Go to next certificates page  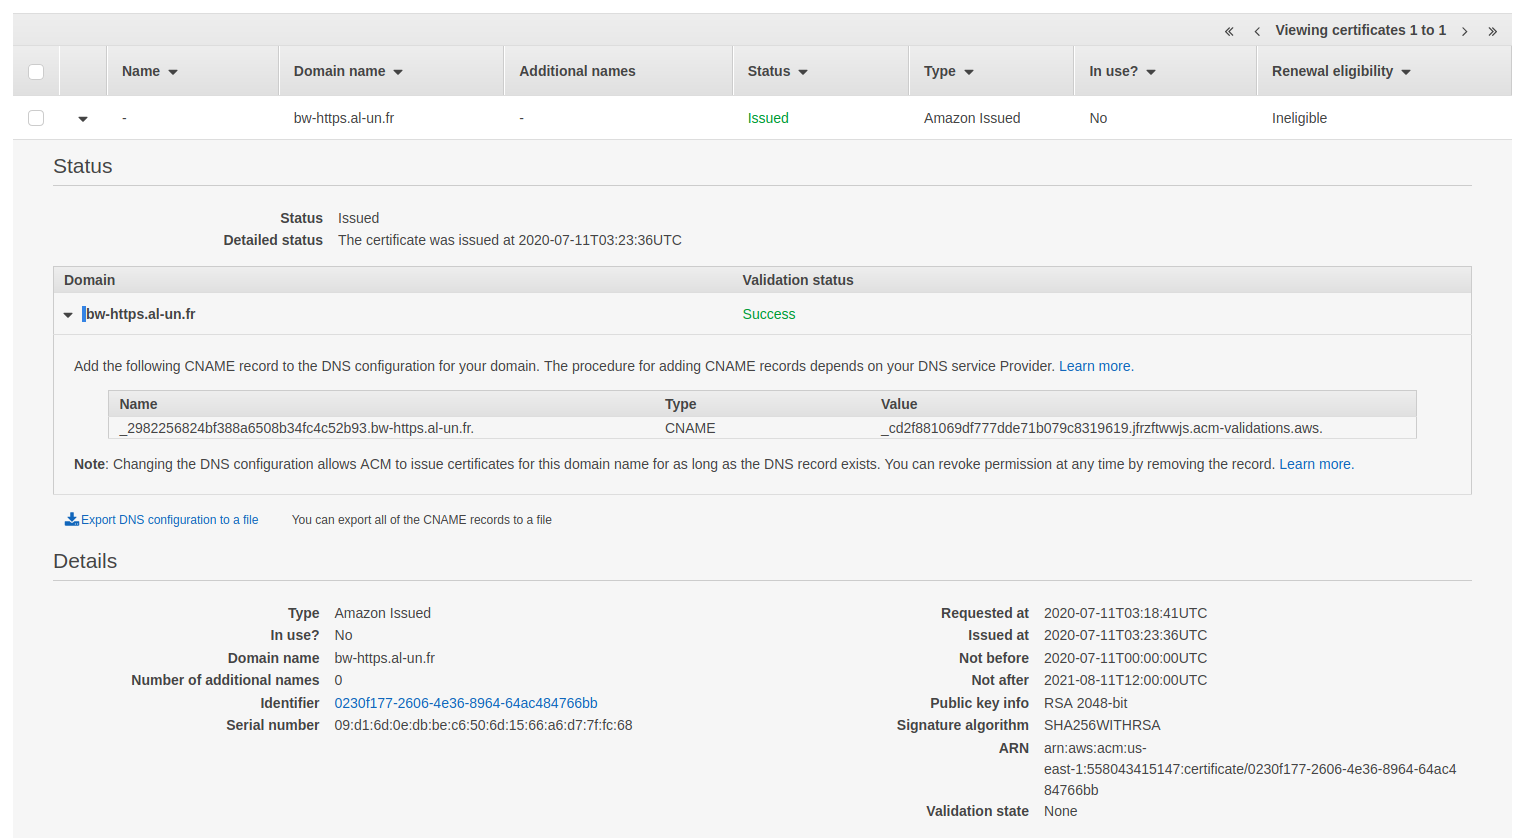(x=1465, y=32)
